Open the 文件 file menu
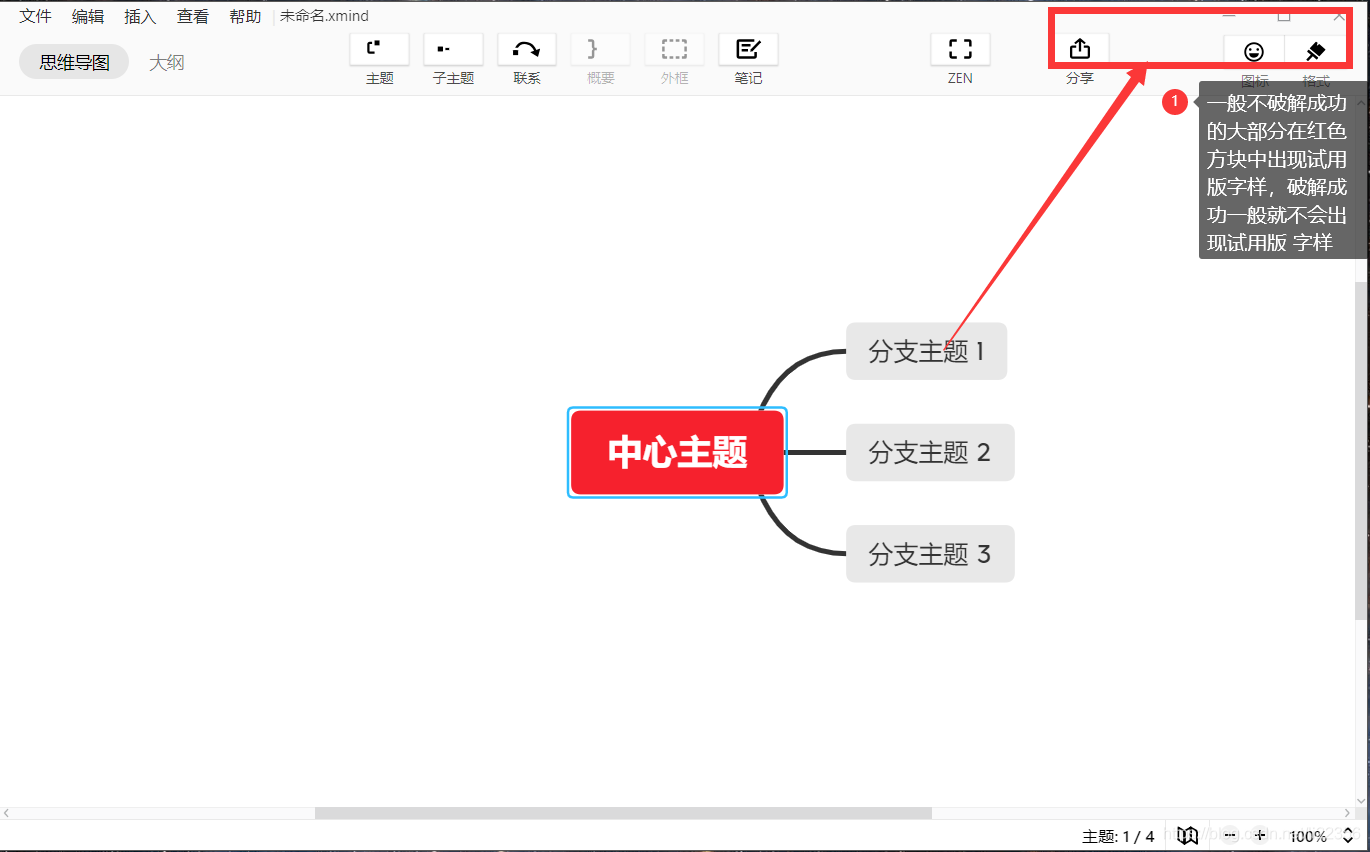The height and width of the screenshot is (852, 1370). (34, 15)
